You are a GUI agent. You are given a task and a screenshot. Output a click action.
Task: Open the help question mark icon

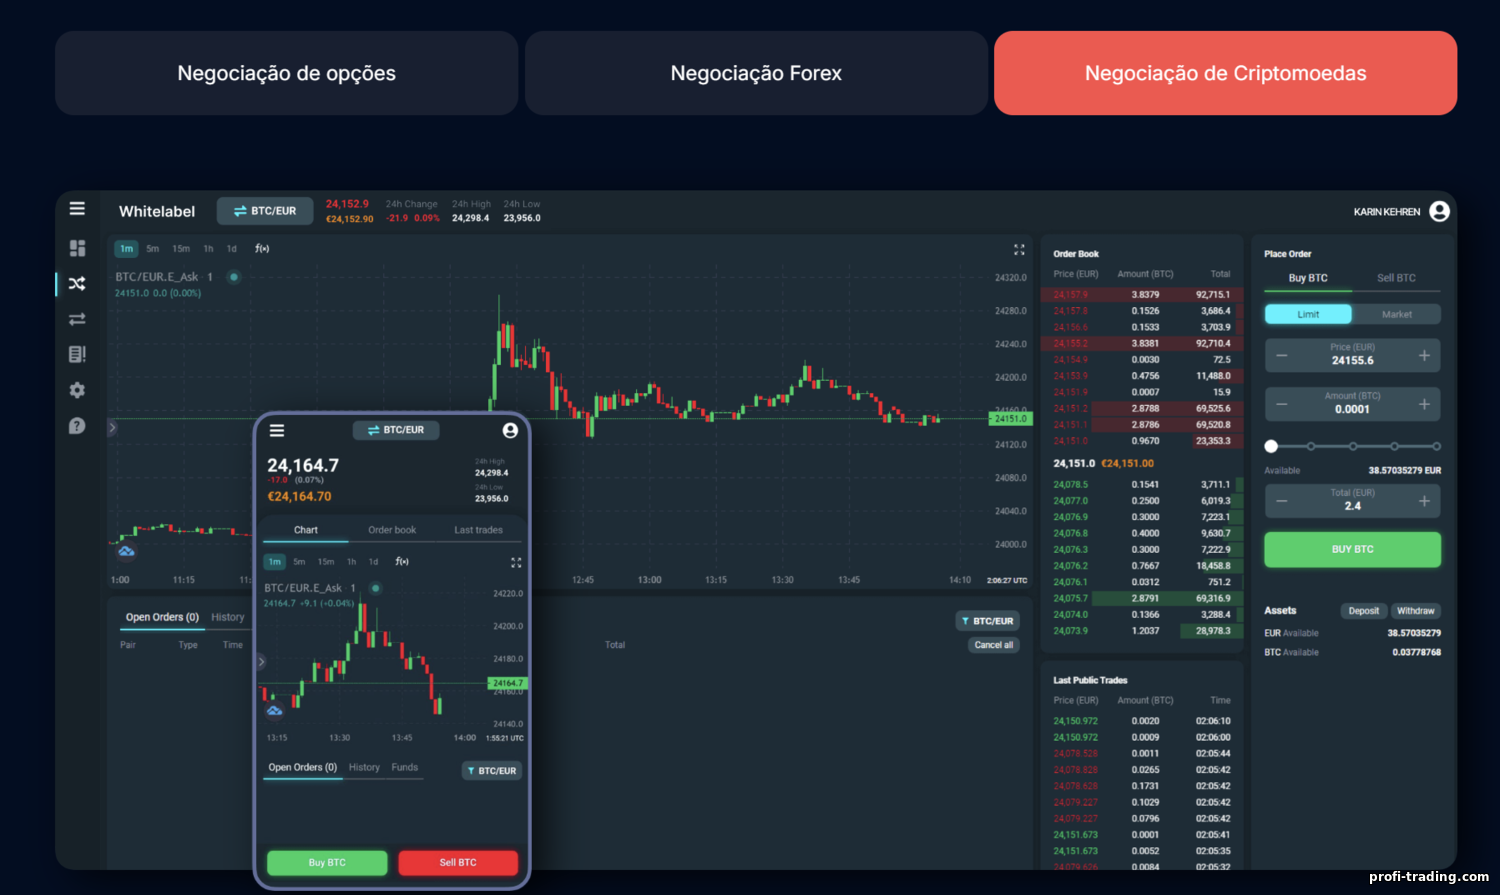point(77,426)
